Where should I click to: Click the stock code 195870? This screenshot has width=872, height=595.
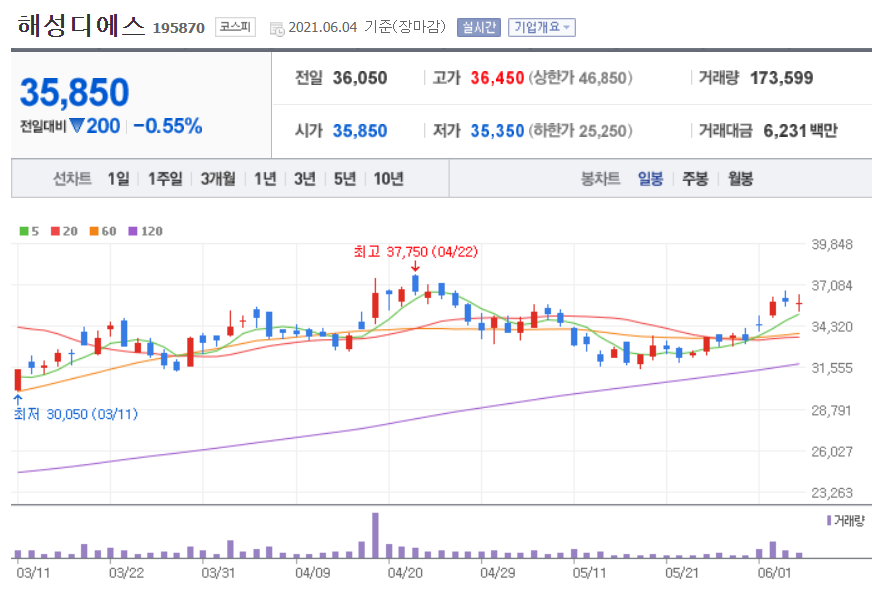[x=179, y=28]
